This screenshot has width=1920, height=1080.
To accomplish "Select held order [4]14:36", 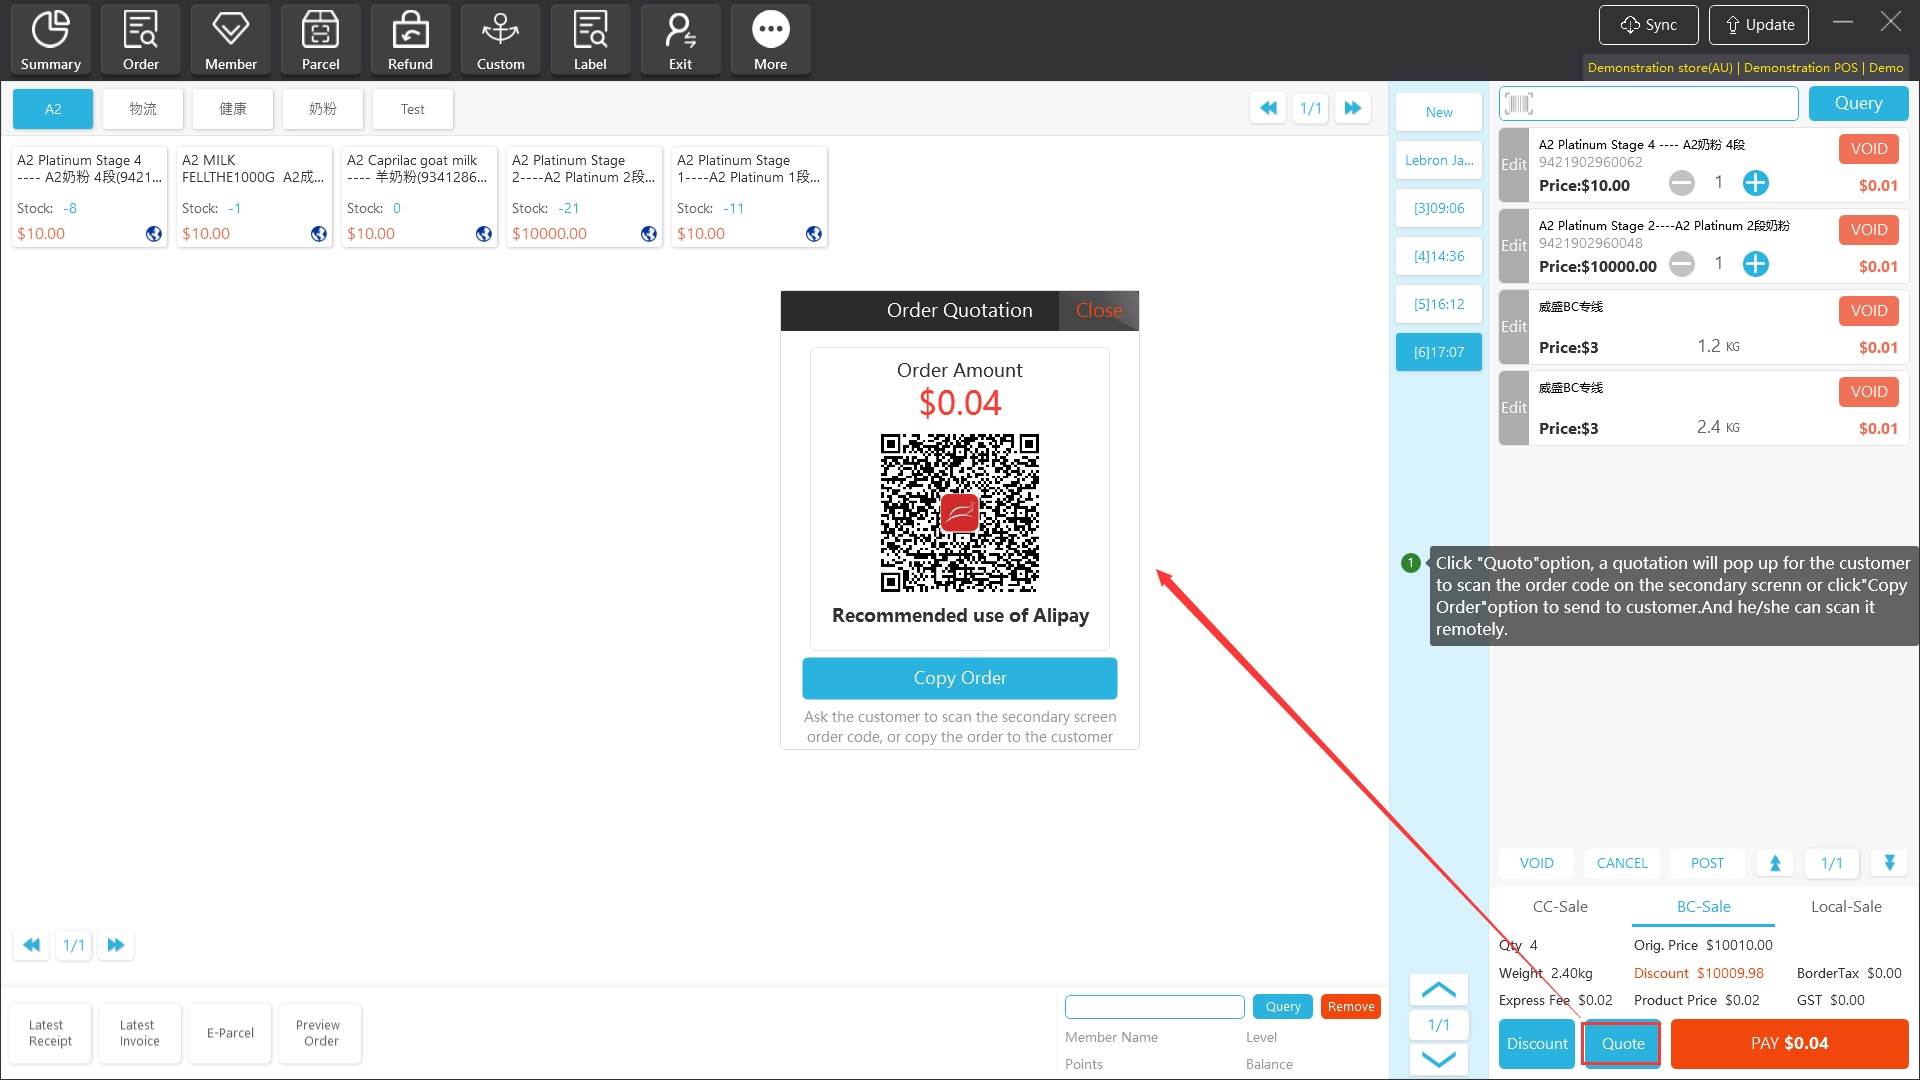I will 1438,256.
